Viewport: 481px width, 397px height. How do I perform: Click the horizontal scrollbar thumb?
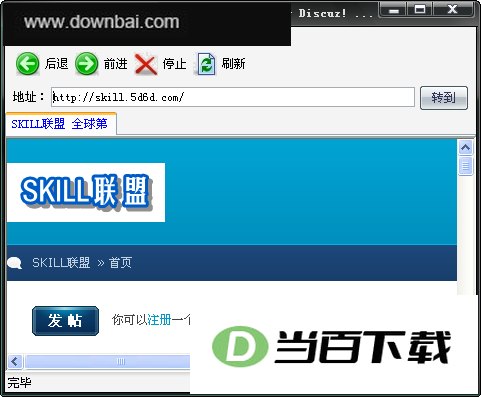(108, 361)
